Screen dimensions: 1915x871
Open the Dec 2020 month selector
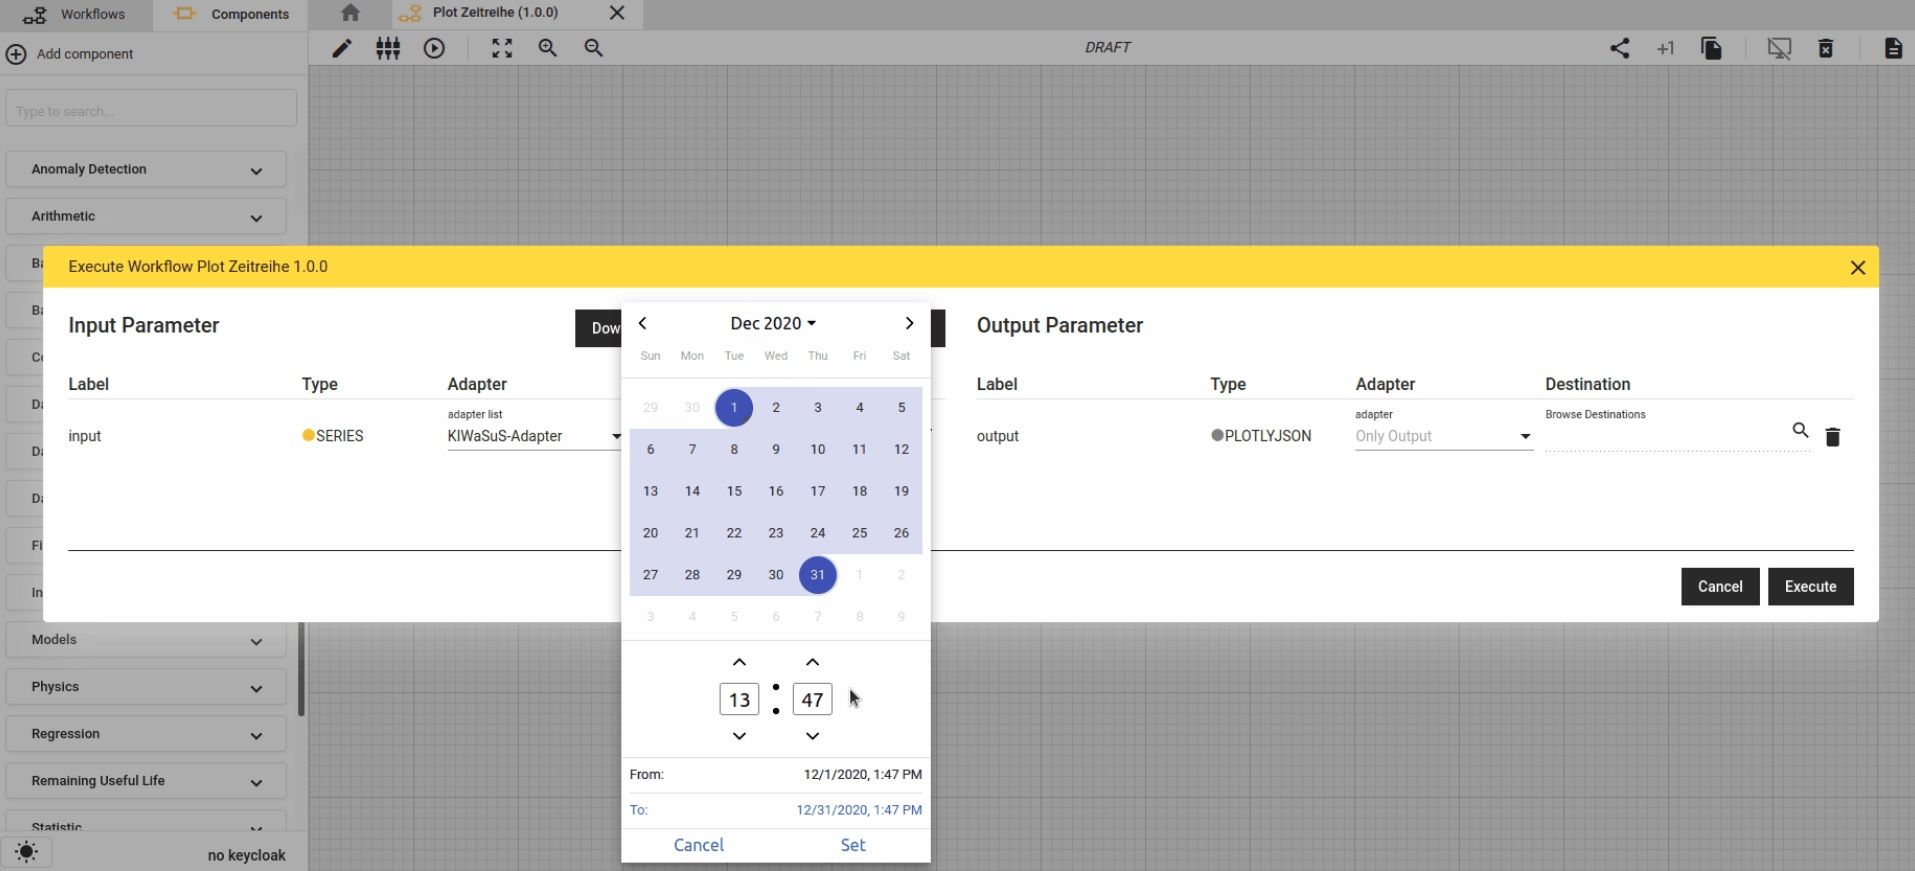773,323
